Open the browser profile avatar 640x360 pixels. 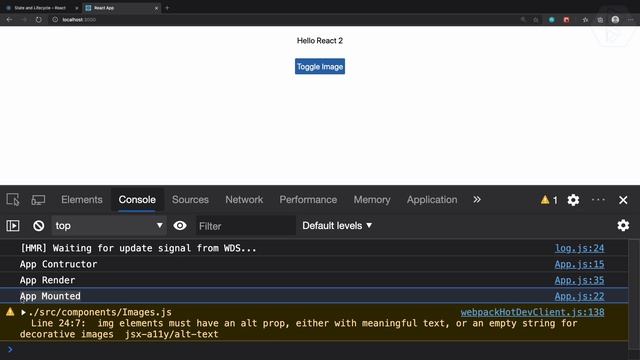pyautogui.click(x=615, y=20)
